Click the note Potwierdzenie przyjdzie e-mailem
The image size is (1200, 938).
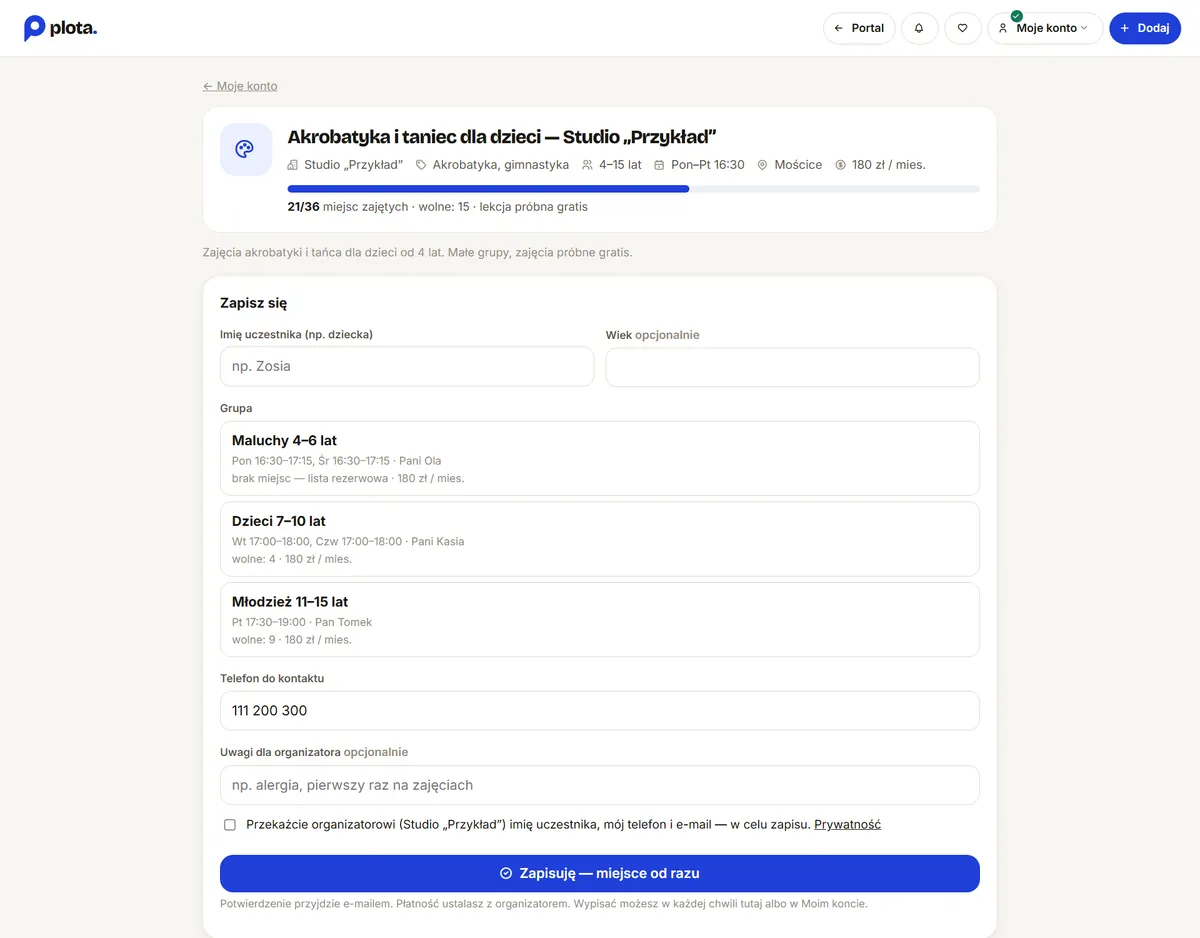(x=544, y=904)
